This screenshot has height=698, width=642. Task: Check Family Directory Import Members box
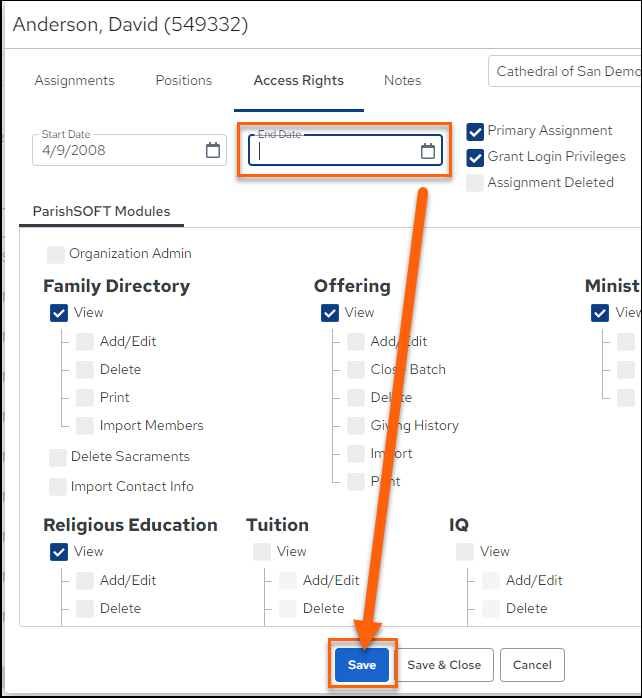click(85, 426)
